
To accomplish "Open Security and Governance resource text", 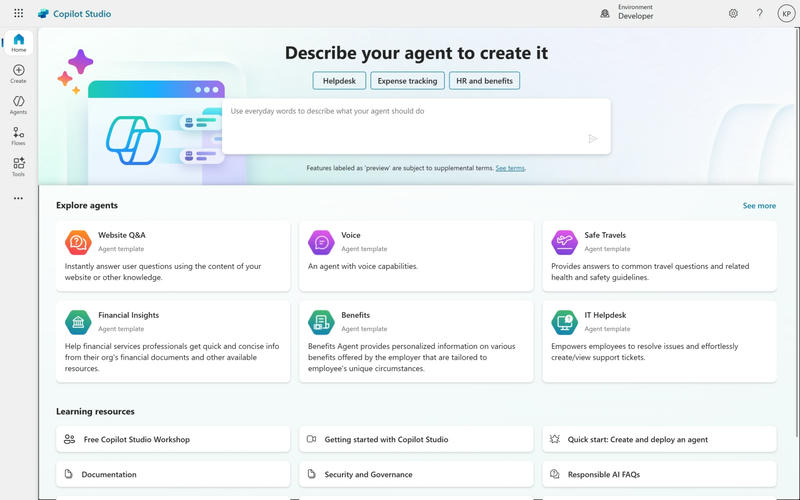I will [x=368, y=474].
